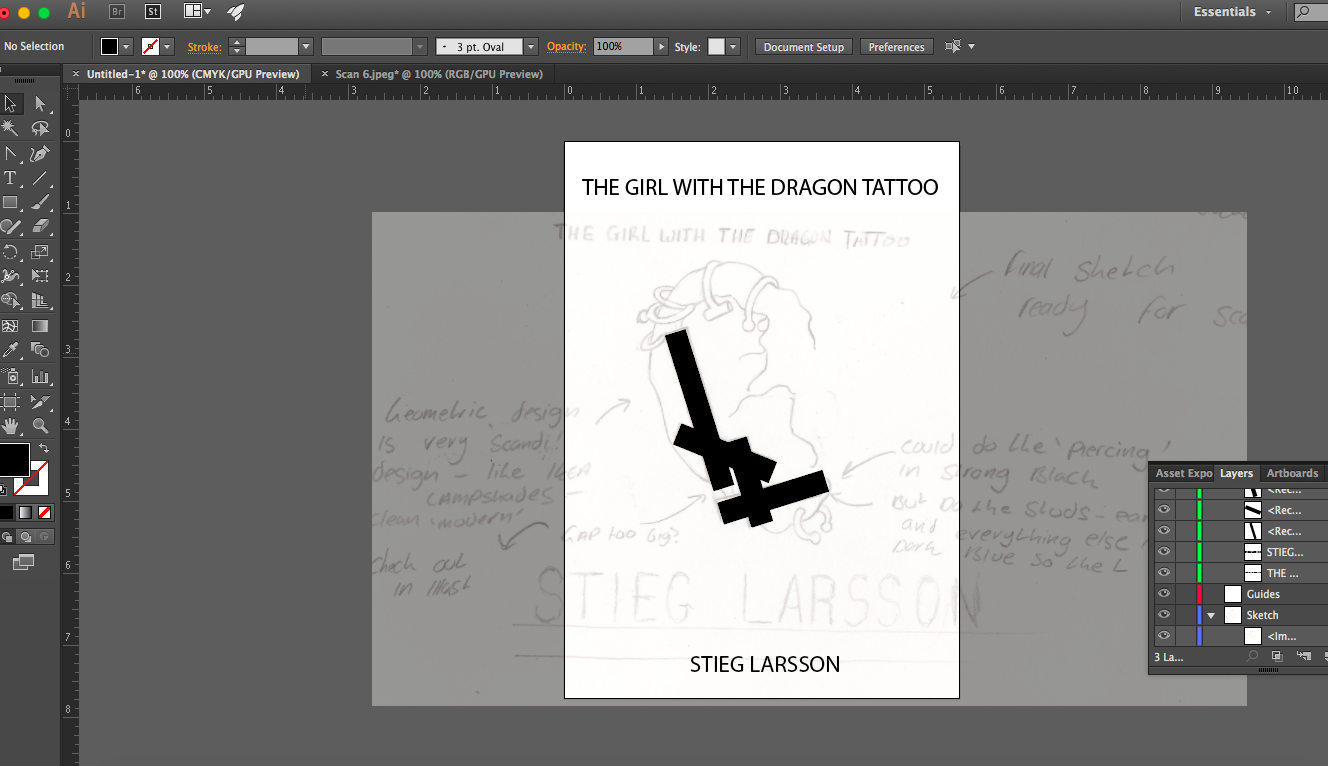Screen dimensions: 1328x766
Task: Select the Blend tool
Action: (40, 350)
